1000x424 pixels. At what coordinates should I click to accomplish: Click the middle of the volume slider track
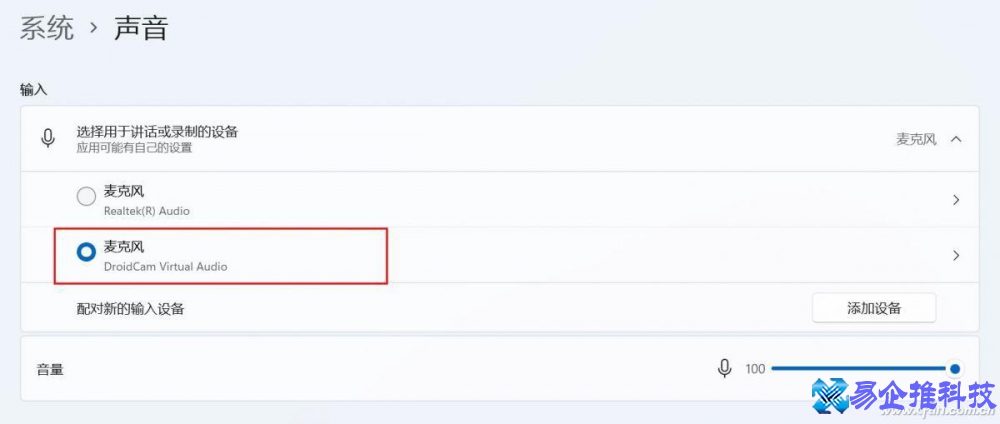click(x=862, y=369)
